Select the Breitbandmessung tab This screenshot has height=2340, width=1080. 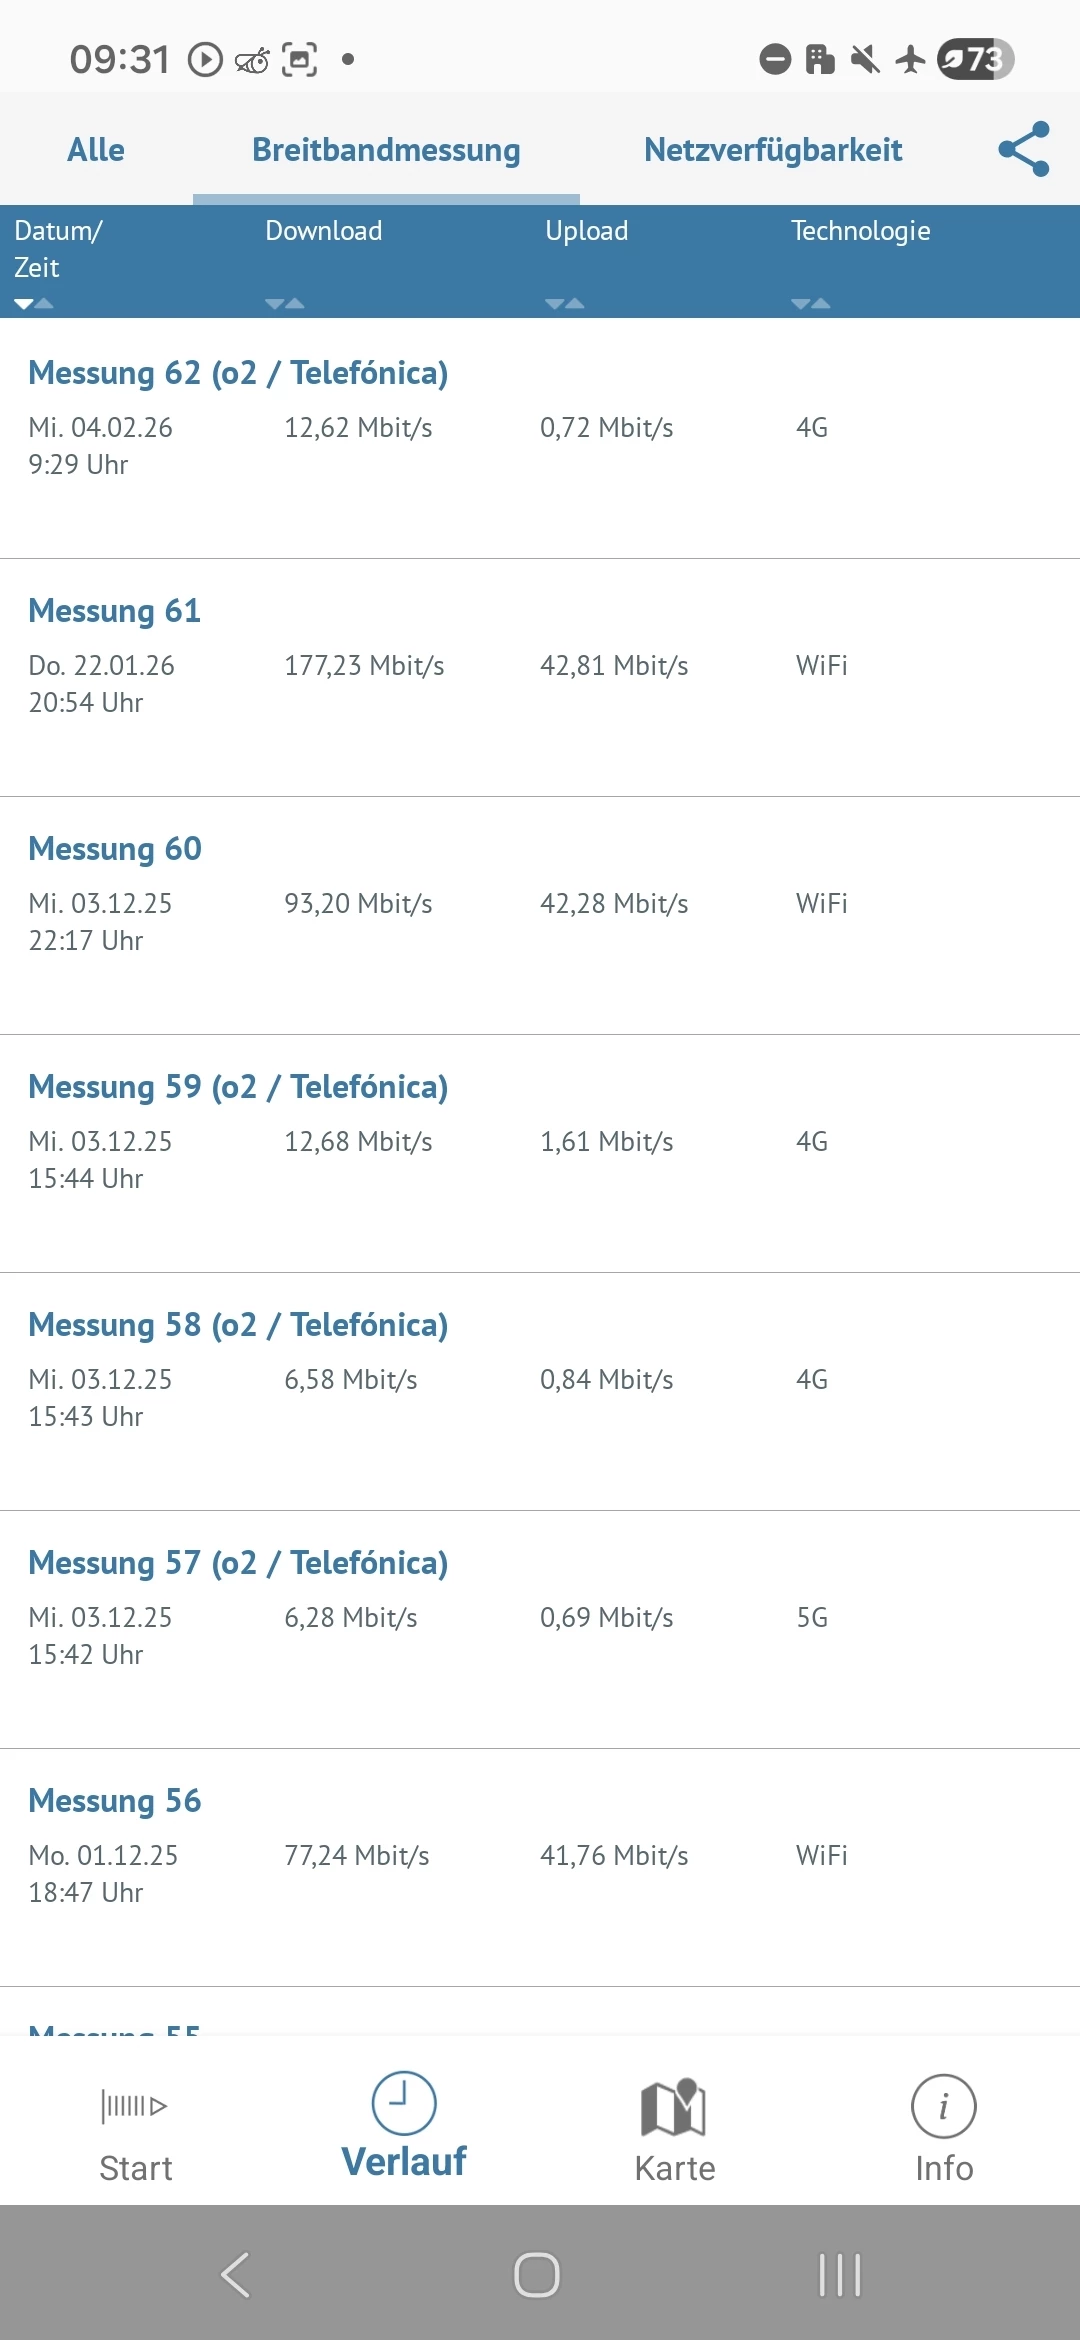point(386,150)
